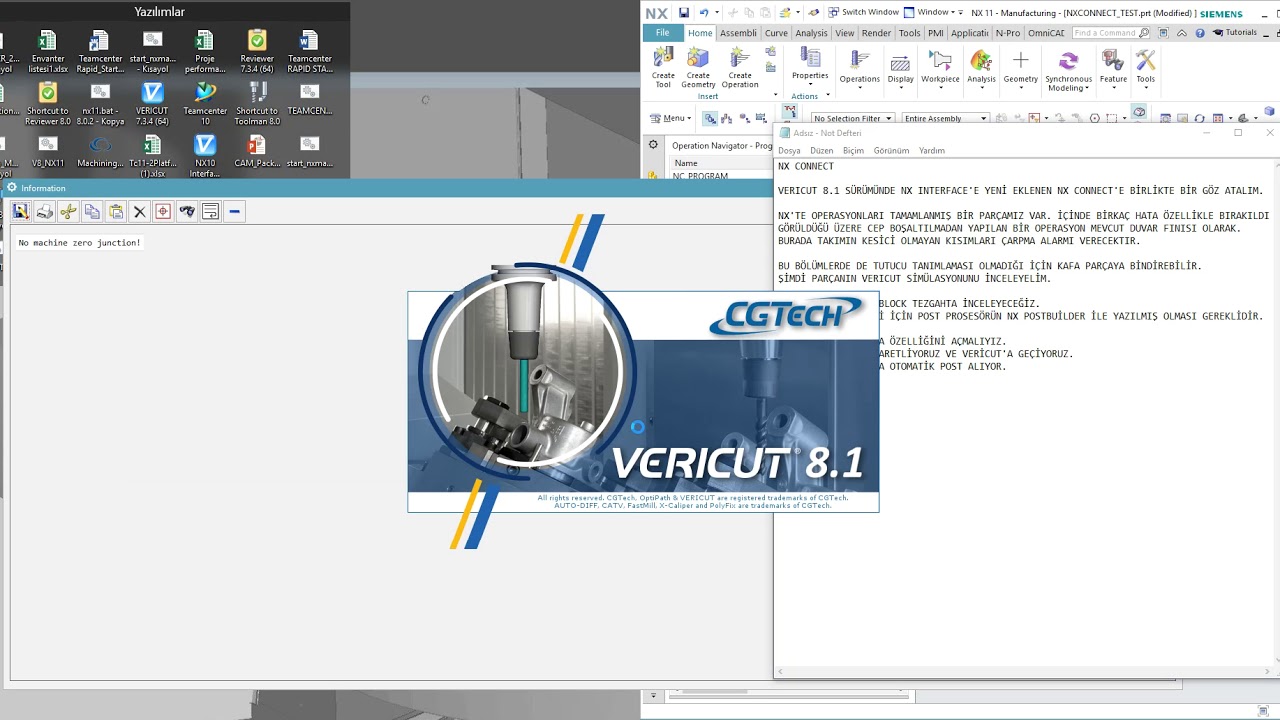
Task: Open Synchronous Modeling dropdown in NX
Action: click(x=1068, y=71)
